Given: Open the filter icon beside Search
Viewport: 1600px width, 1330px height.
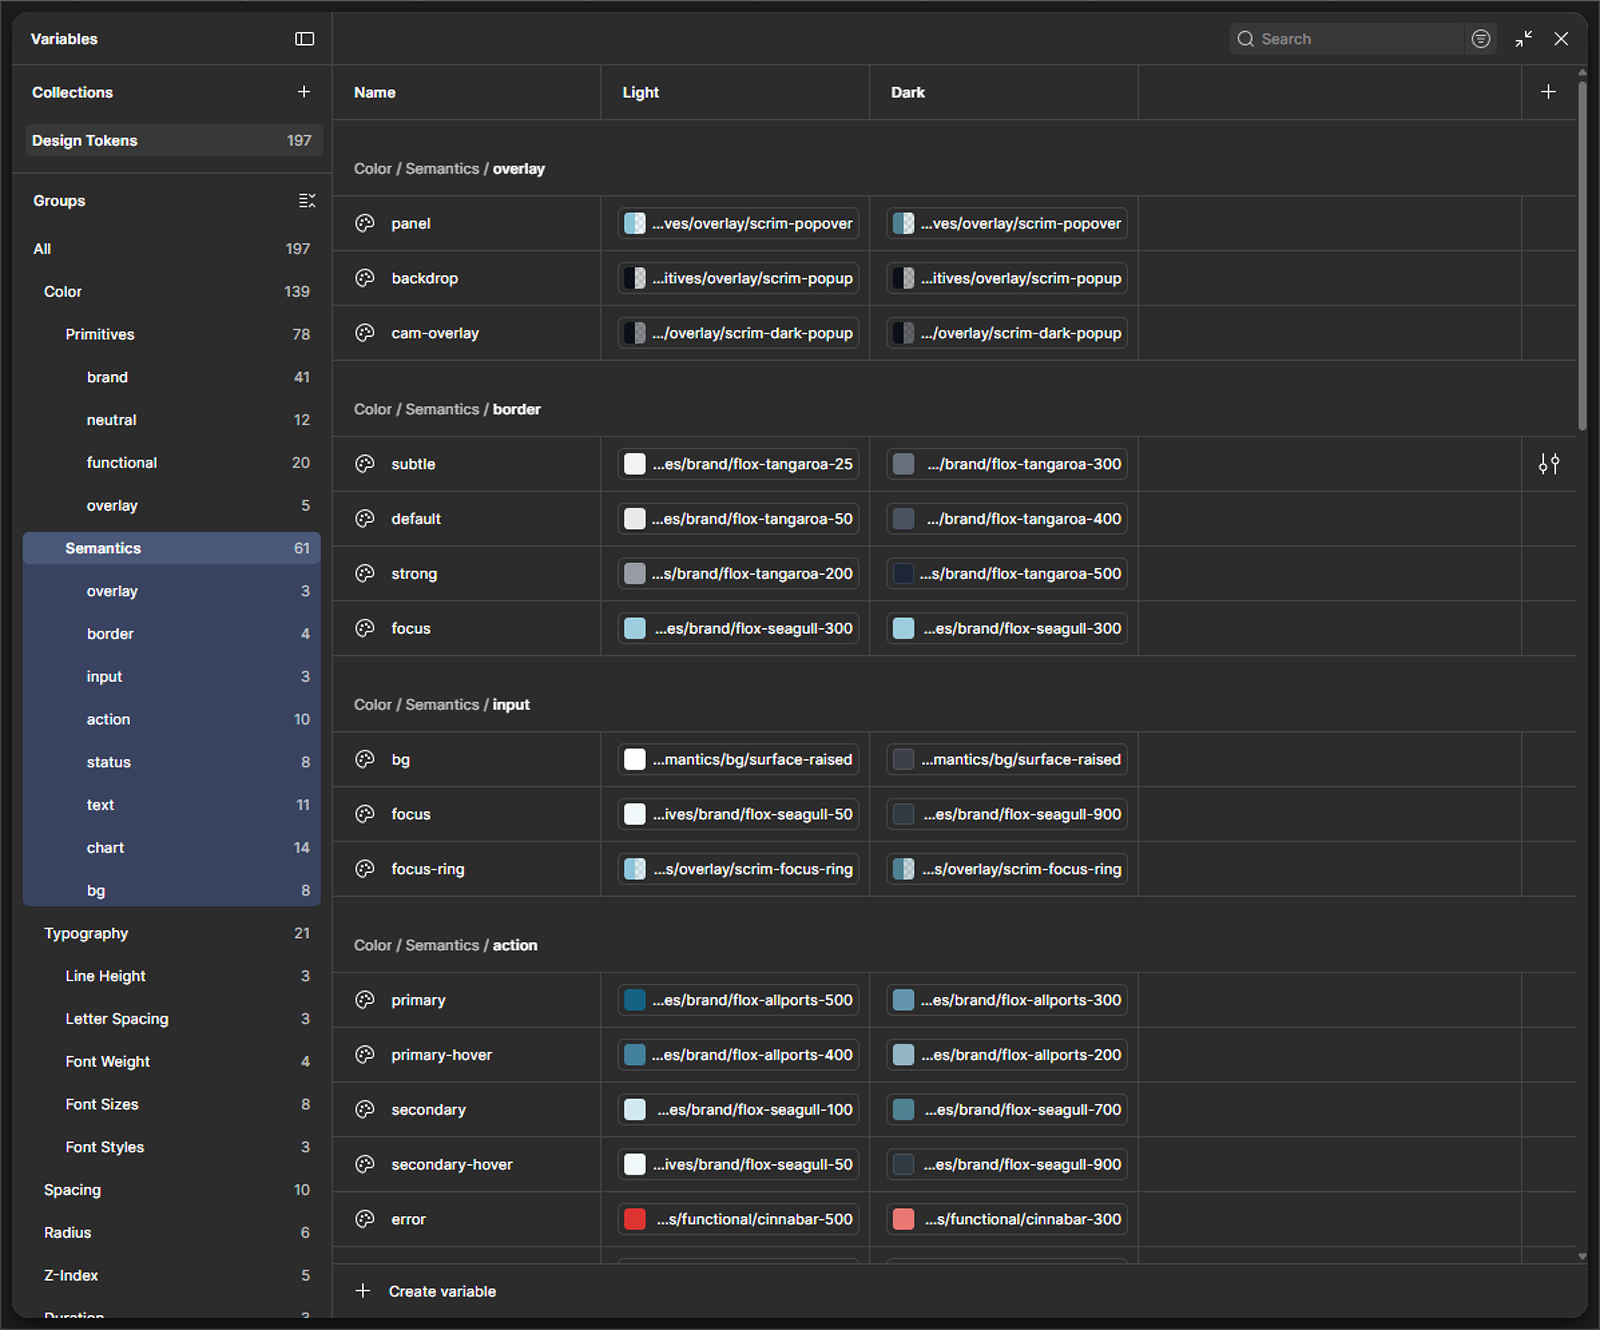Looking at the screenshot, I should tap(1481, 39).
